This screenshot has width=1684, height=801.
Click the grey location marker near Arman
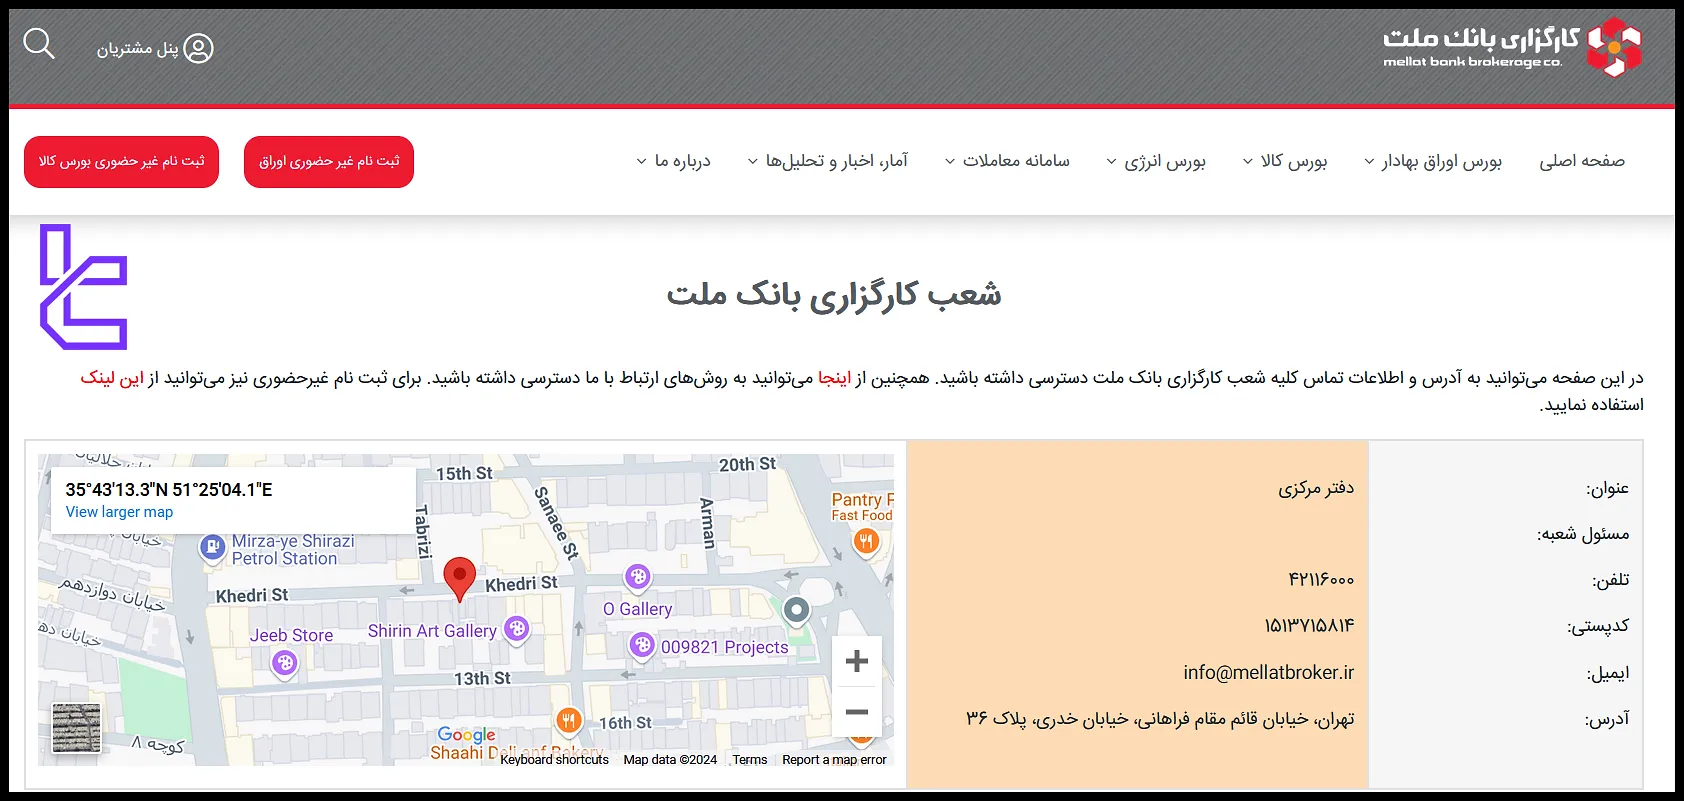coord(796,610)
